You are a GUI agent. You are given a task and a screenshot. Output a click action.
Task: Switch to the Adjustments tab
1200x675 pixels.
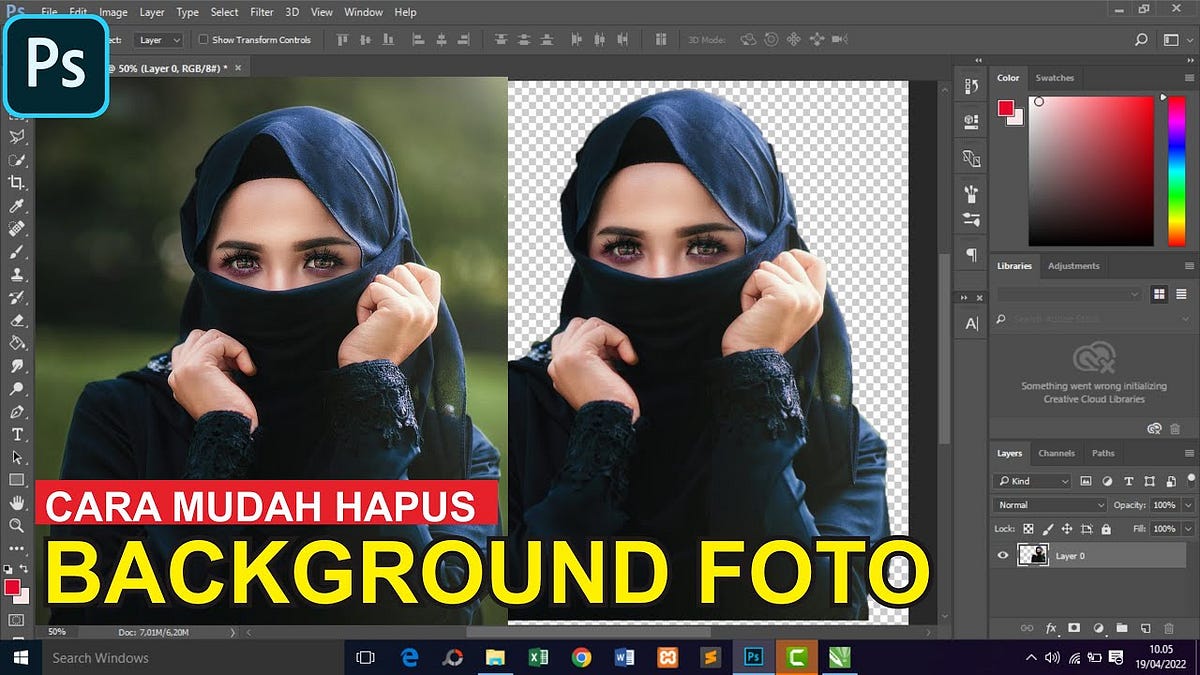coord(1073,266)
